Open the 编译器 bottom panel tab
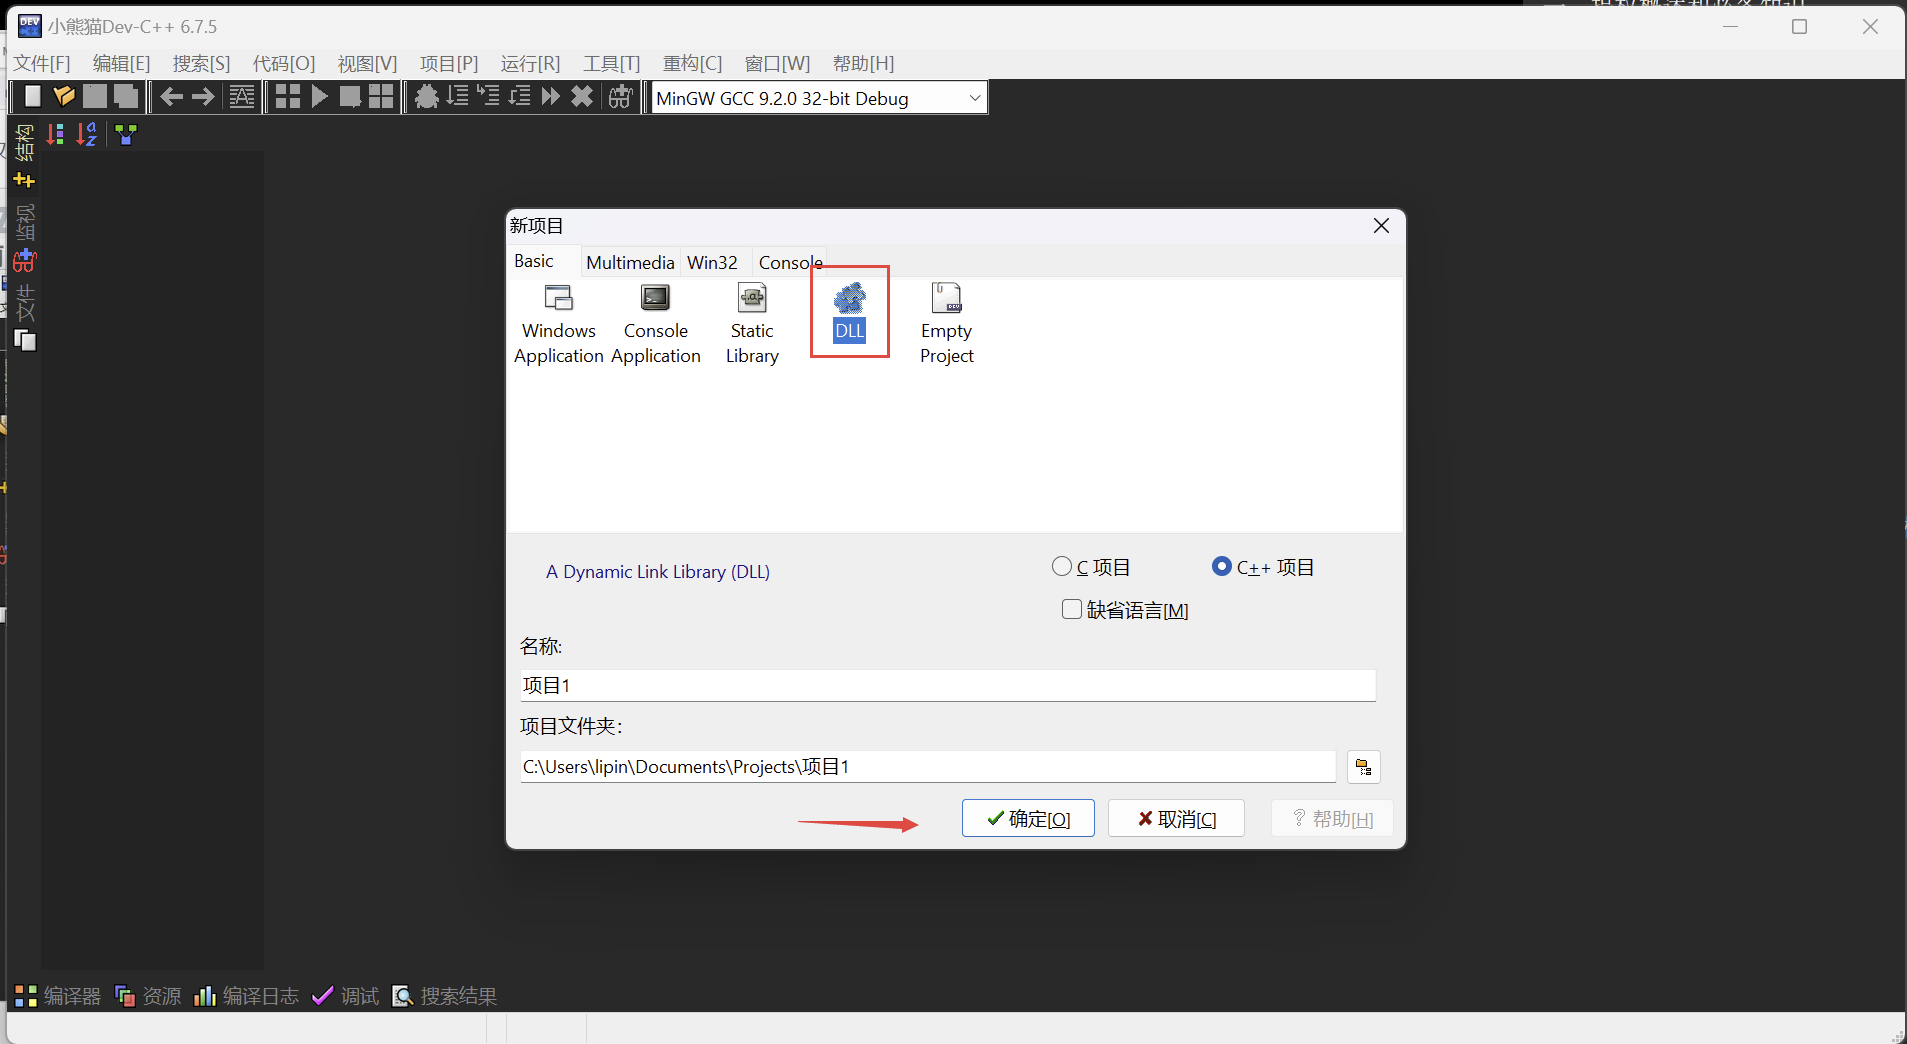Viewport: 1907px width, 1044px height. [58, 996]
